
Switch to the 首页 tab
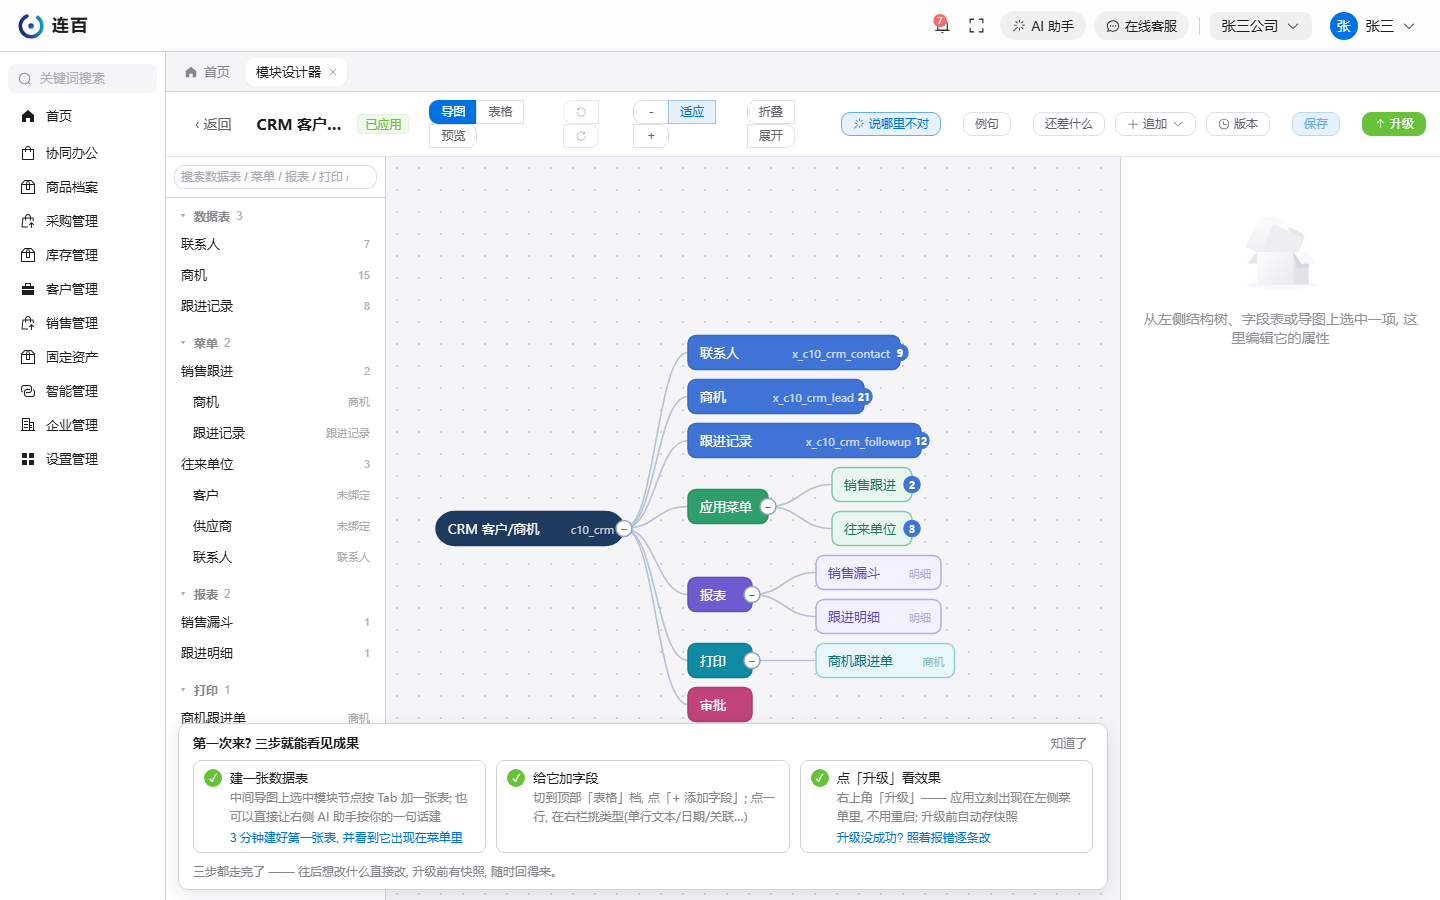point(208,72)
